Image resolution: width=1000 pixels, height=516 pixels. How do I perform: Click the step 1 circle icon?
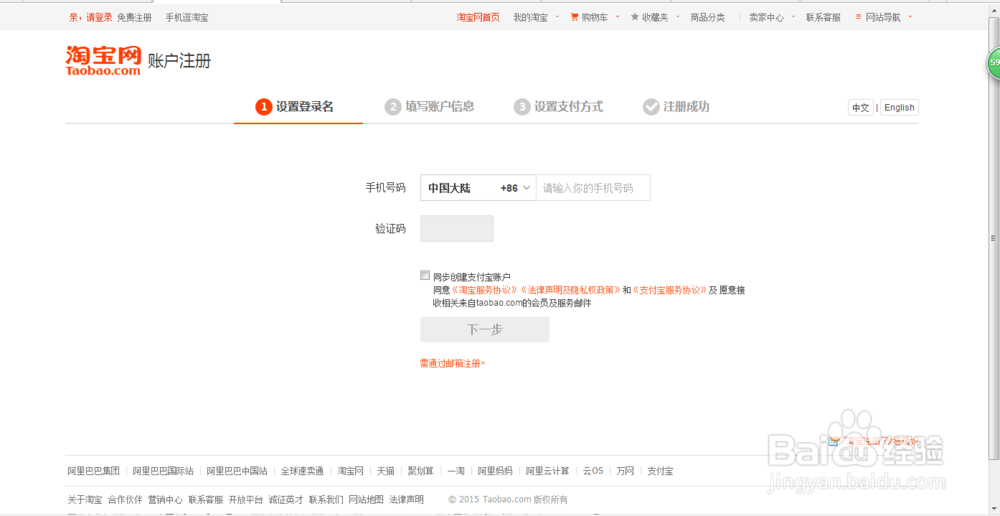pyautogui.click(x=263, y=107)
